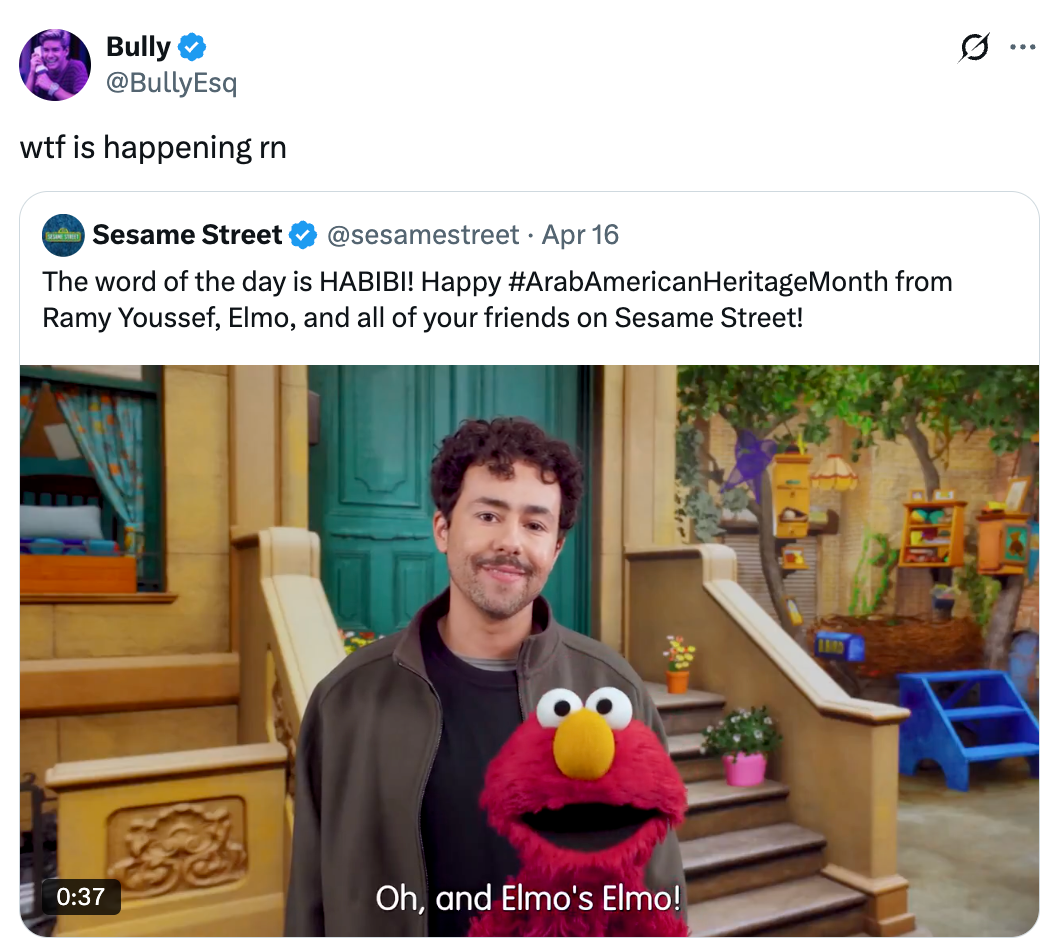Click the Sesame Street round logo avatar
This screenshot has width=1058, height=950.
pyautogui.click(x=63, y=235)
